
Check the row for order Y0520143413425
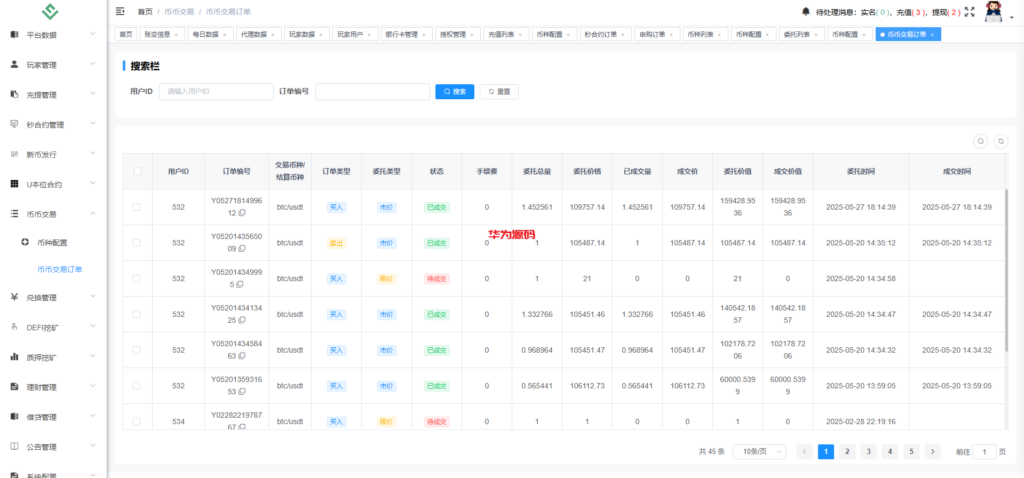(x=136, y=314)
